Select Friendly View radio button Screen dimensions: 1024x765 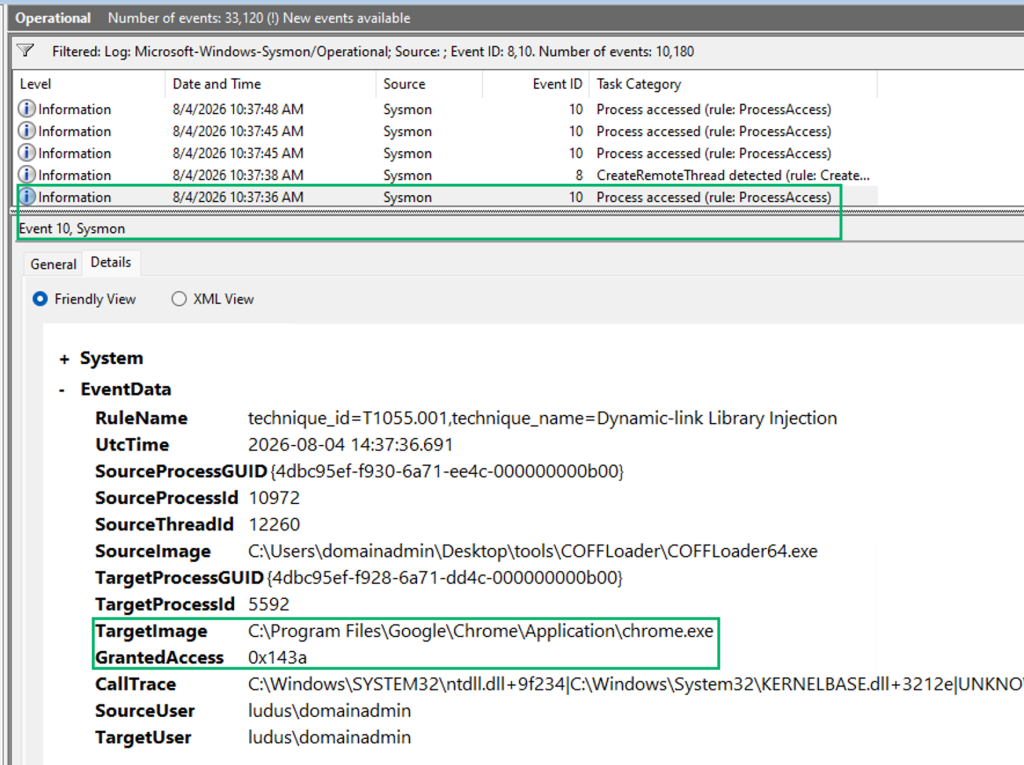point(40,299)
